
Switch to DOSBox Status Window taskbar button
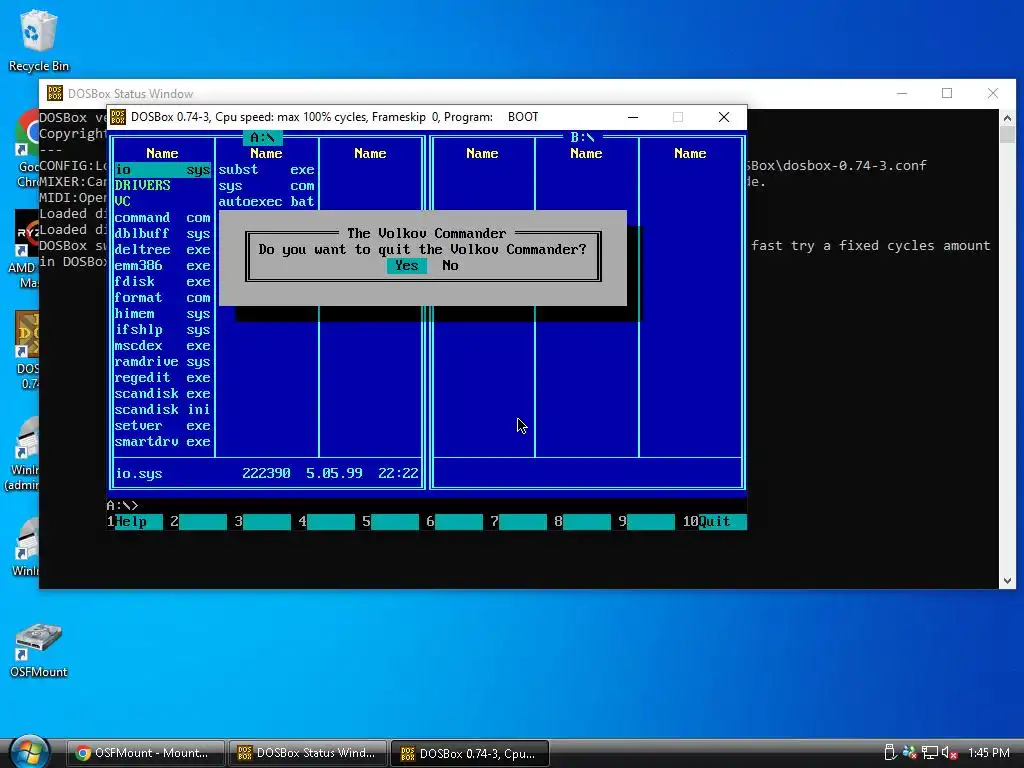click(307, 753)
